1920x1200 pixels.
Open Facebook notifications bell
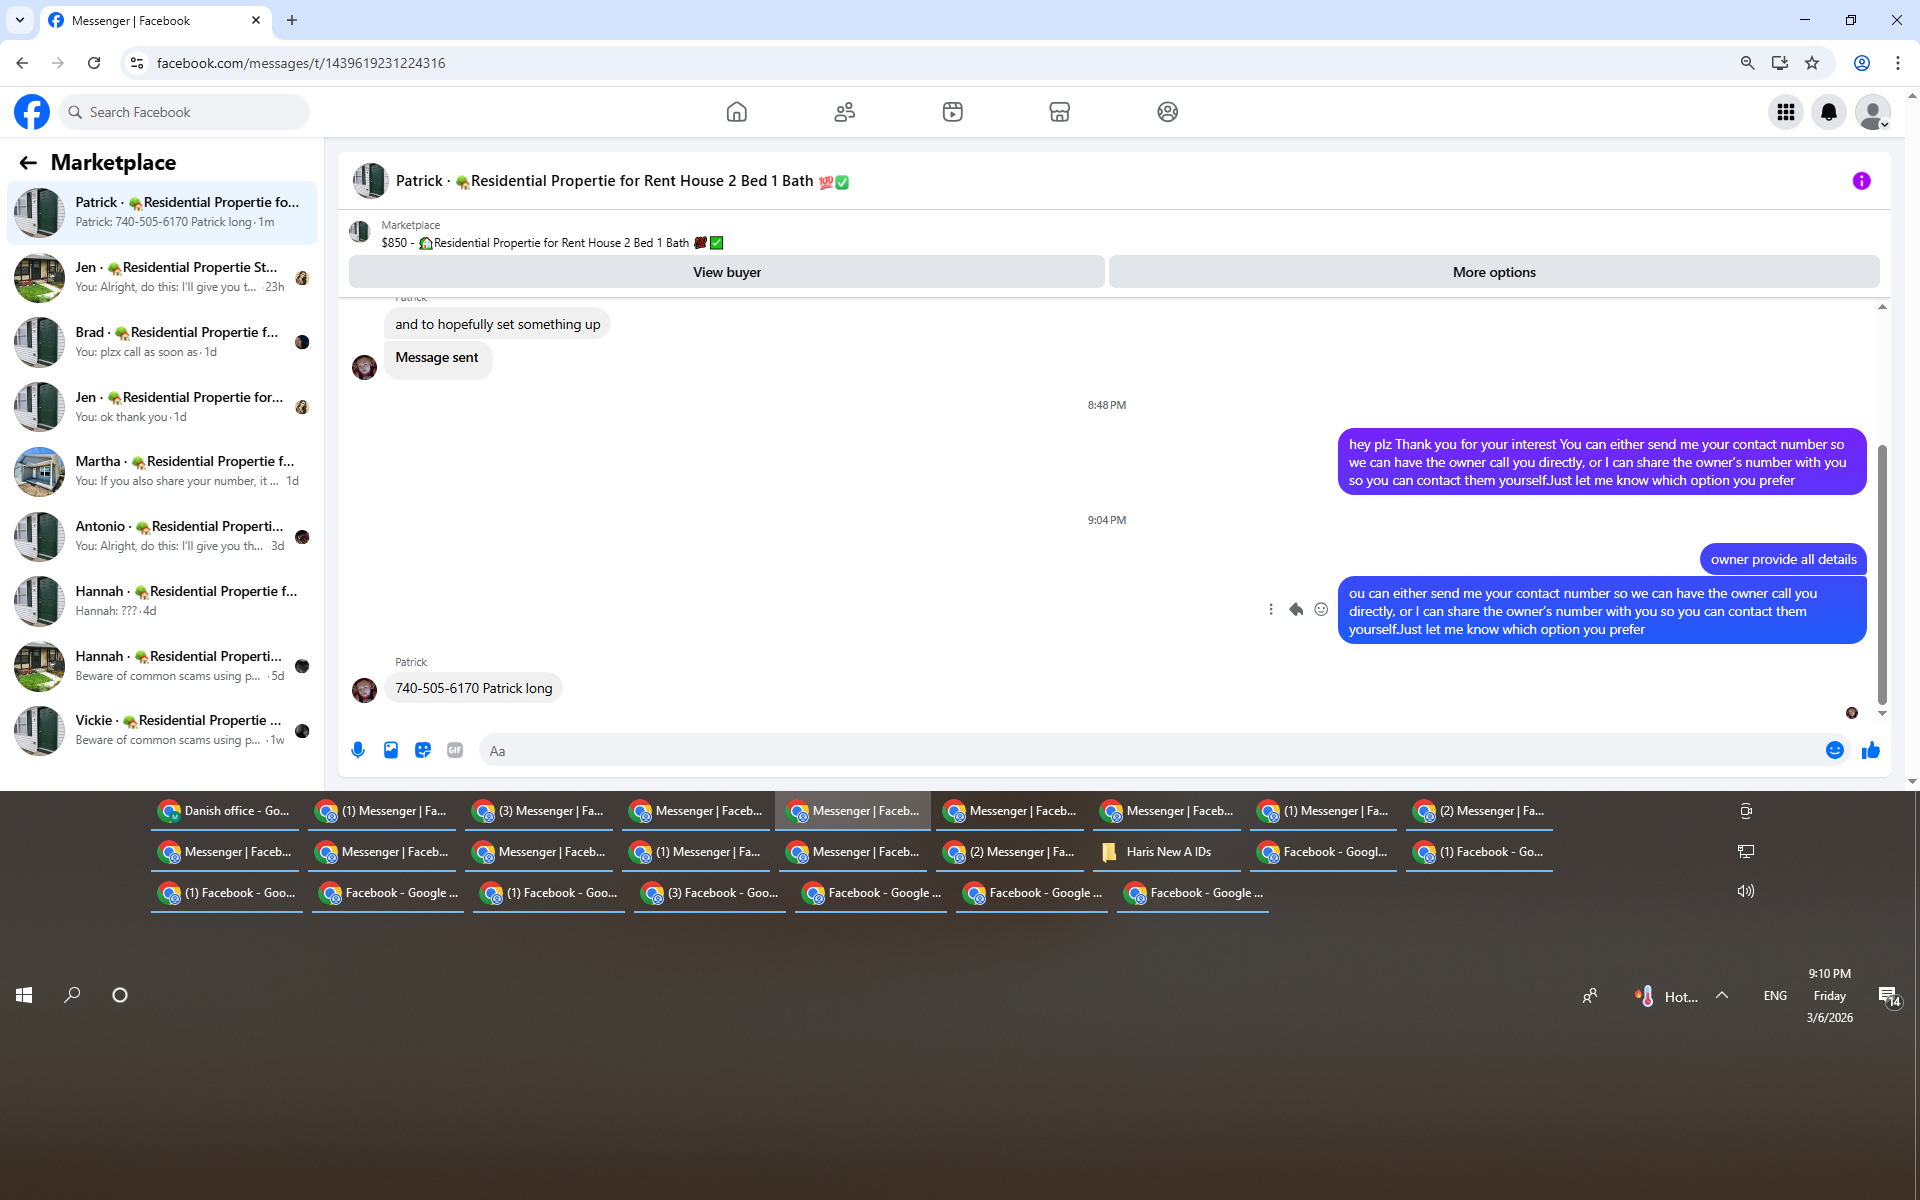pyautogui.click(x=1829, y=112)
